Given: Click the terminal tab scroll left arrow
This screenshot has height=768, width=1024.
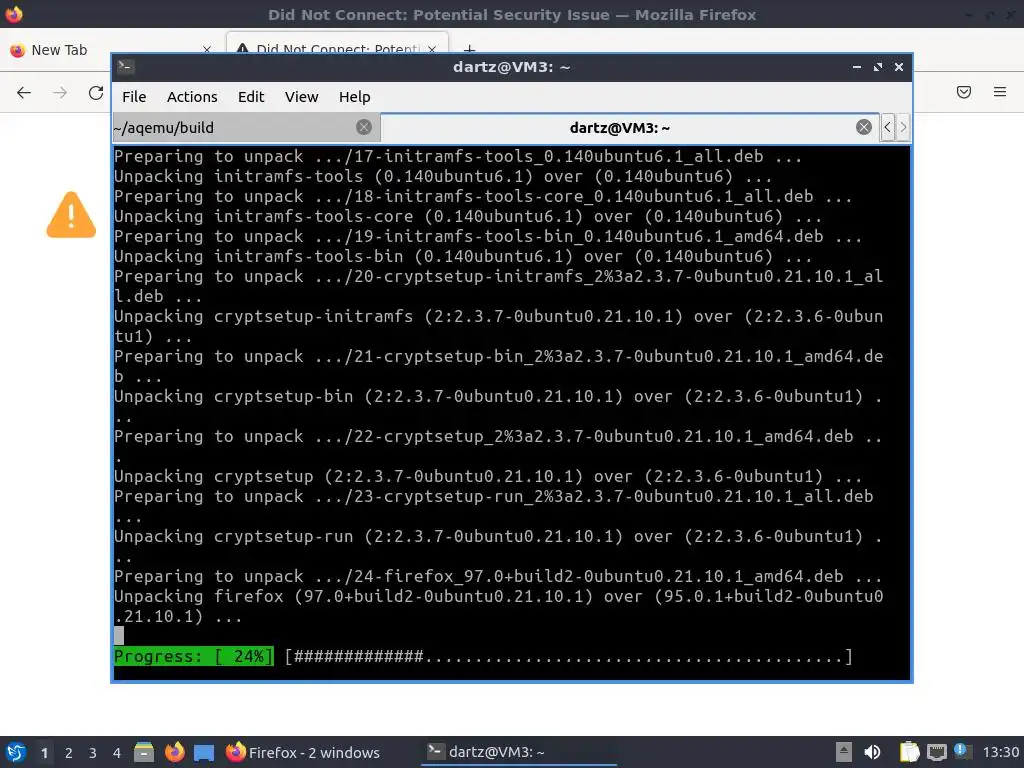Looking at the screenshot, I should coord(887,127).
